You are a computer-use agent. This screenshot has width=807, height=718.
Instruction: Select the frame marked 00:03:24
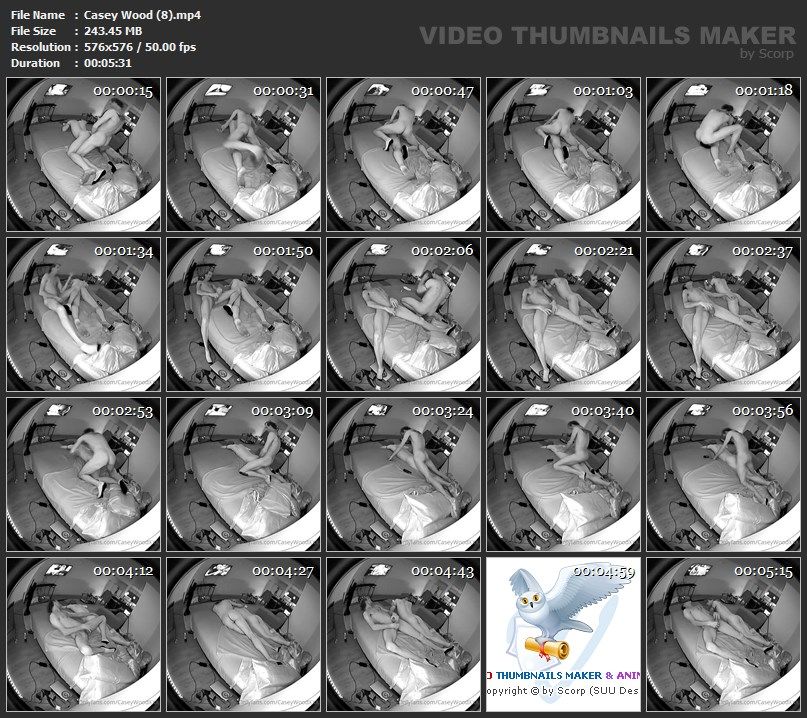click(404, 474)
